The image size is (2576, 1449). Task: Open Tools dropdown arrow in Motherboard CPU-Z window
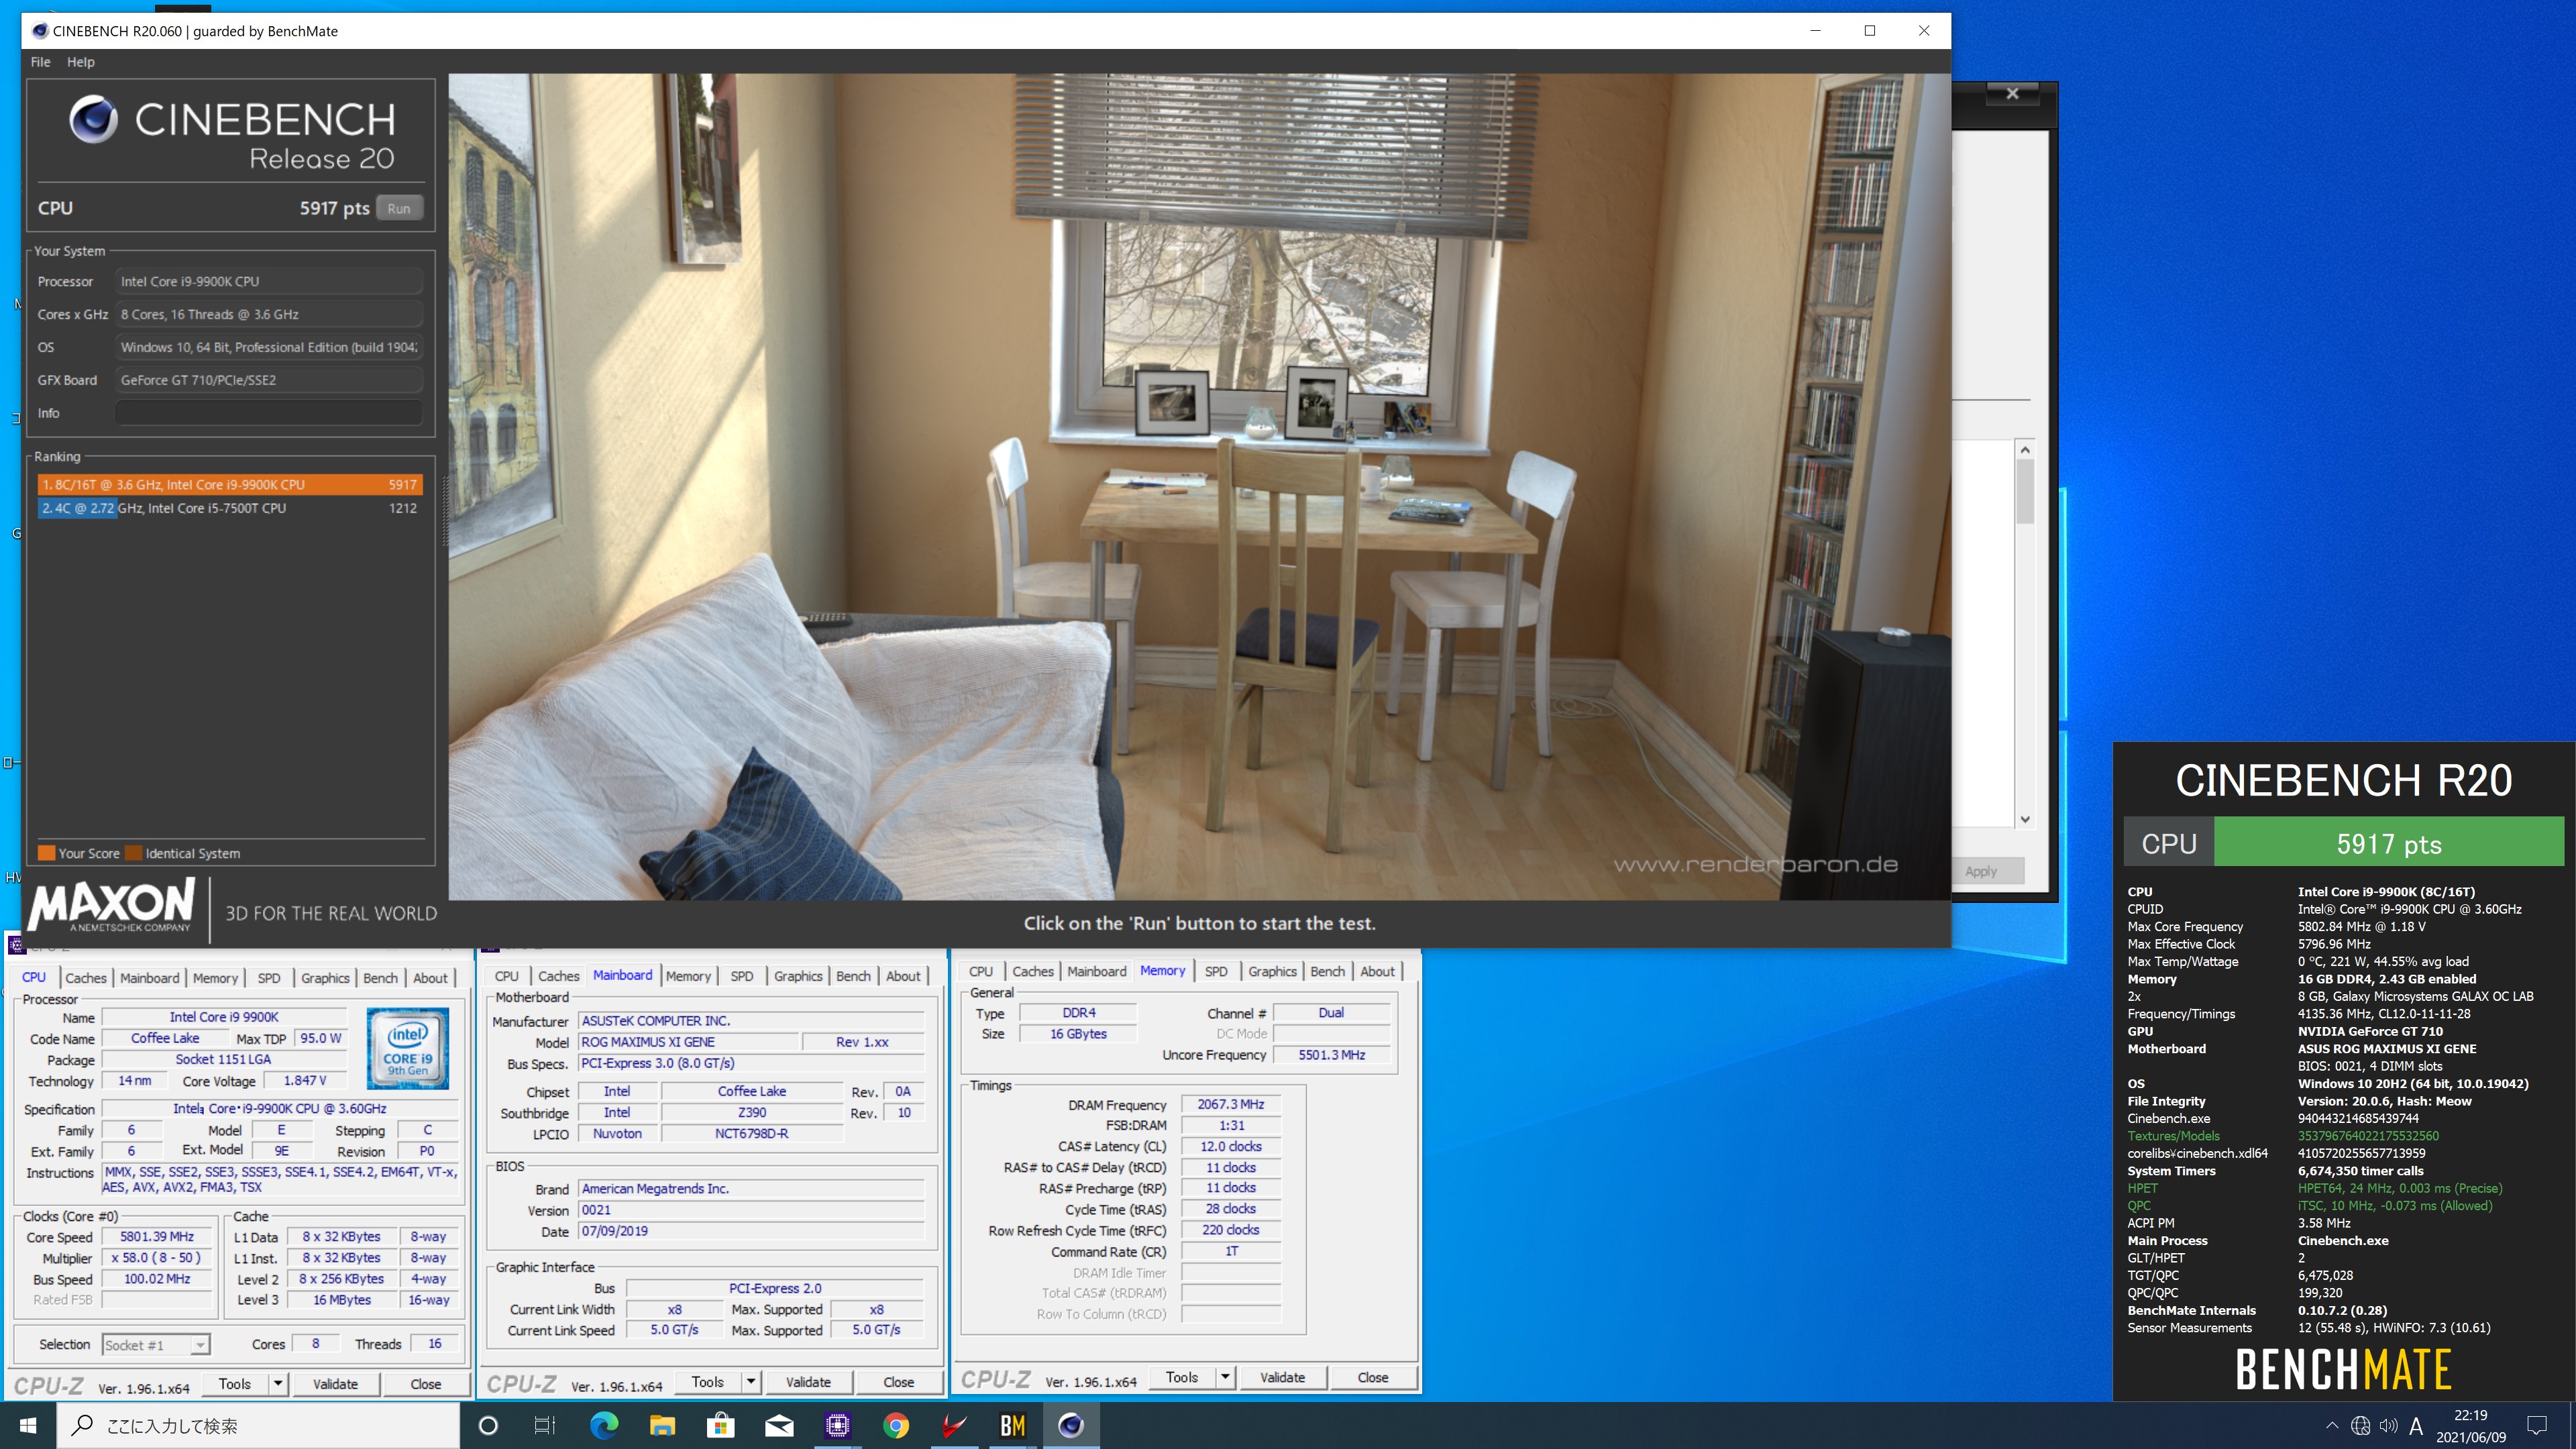751,1382
